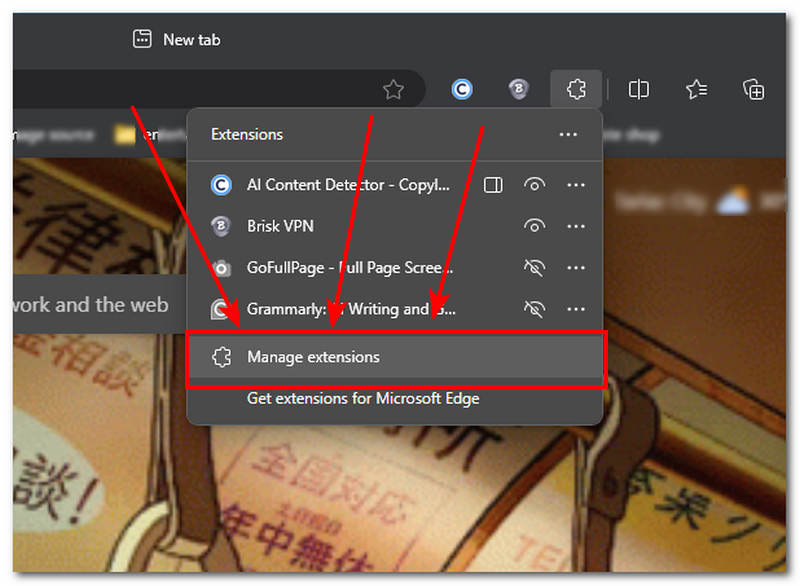This screenshot has width=800, height=586.
Task: Click Manage extensions
Action: click(x=396, y=358)
